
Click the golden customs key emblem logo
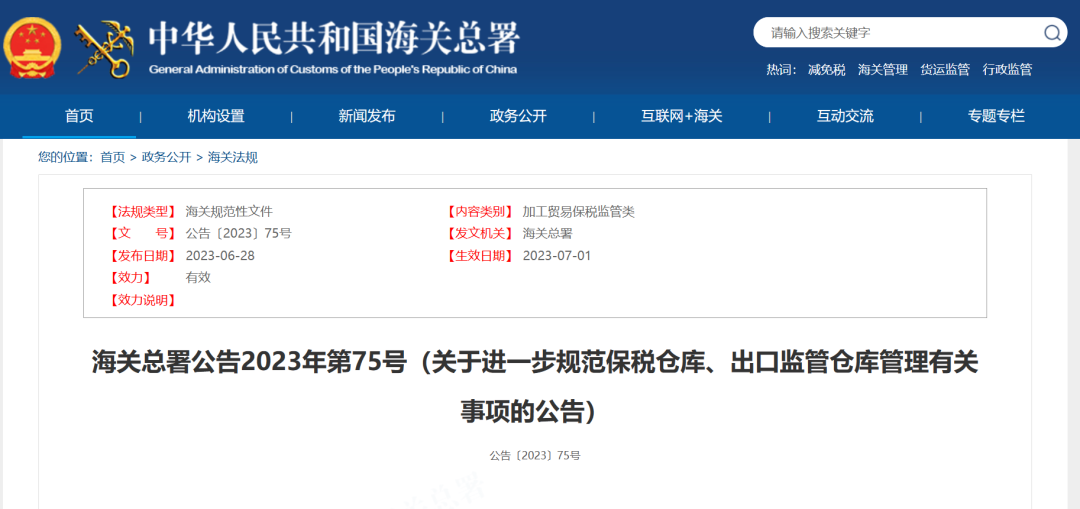[105, 47]
